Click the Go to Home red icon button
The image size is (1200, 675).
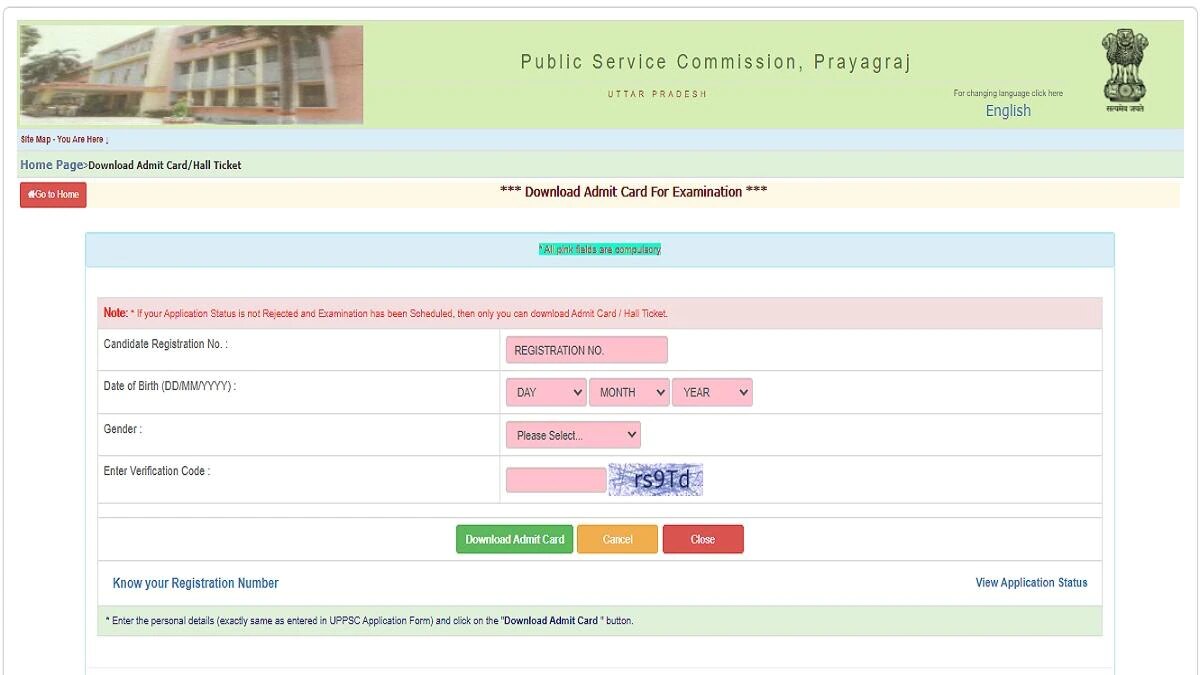point(52,195)
